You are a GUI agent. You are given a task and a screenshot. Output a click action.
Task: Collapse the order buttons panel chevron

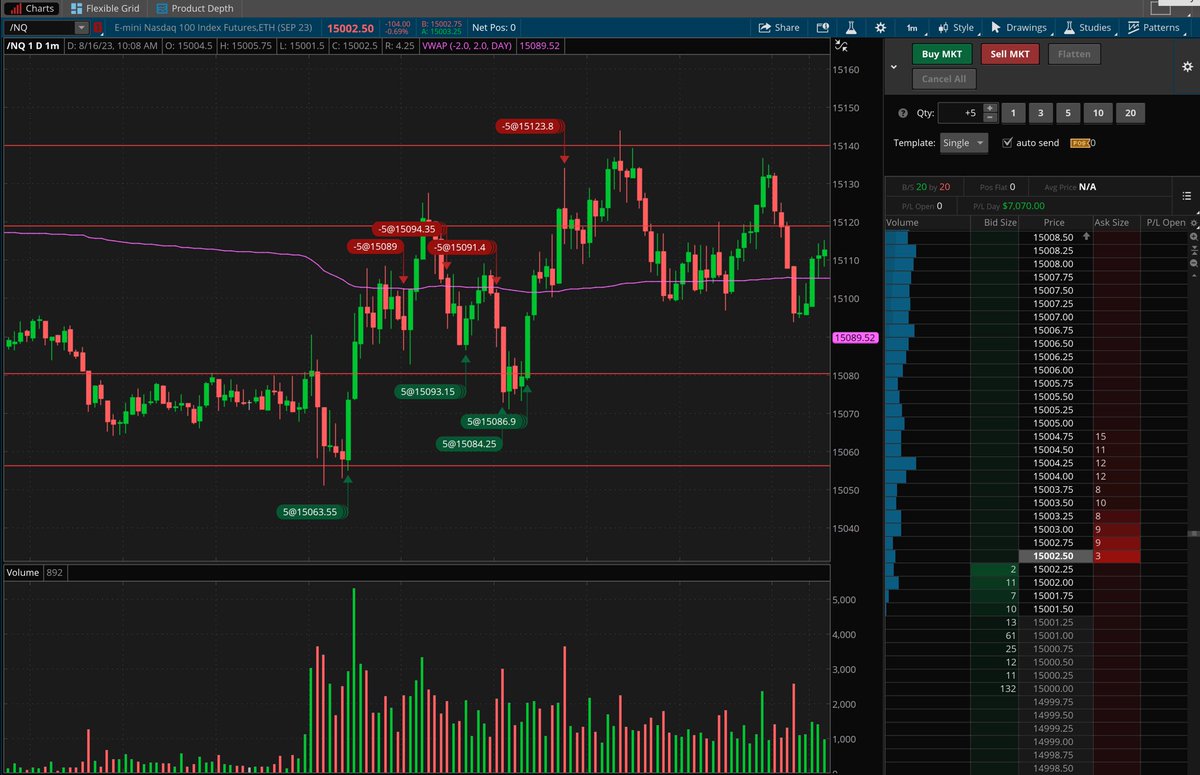pos(894,66)
